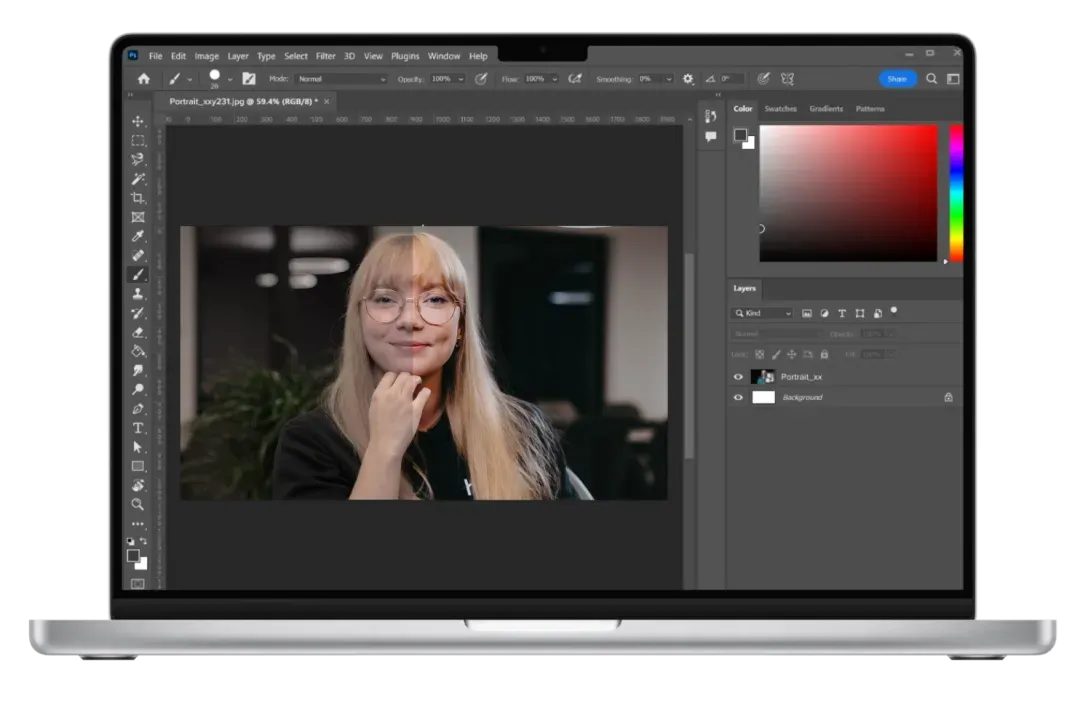The image size is (1080, 715).
Task: Open the smoothing options gear icon
Action: 687,79
